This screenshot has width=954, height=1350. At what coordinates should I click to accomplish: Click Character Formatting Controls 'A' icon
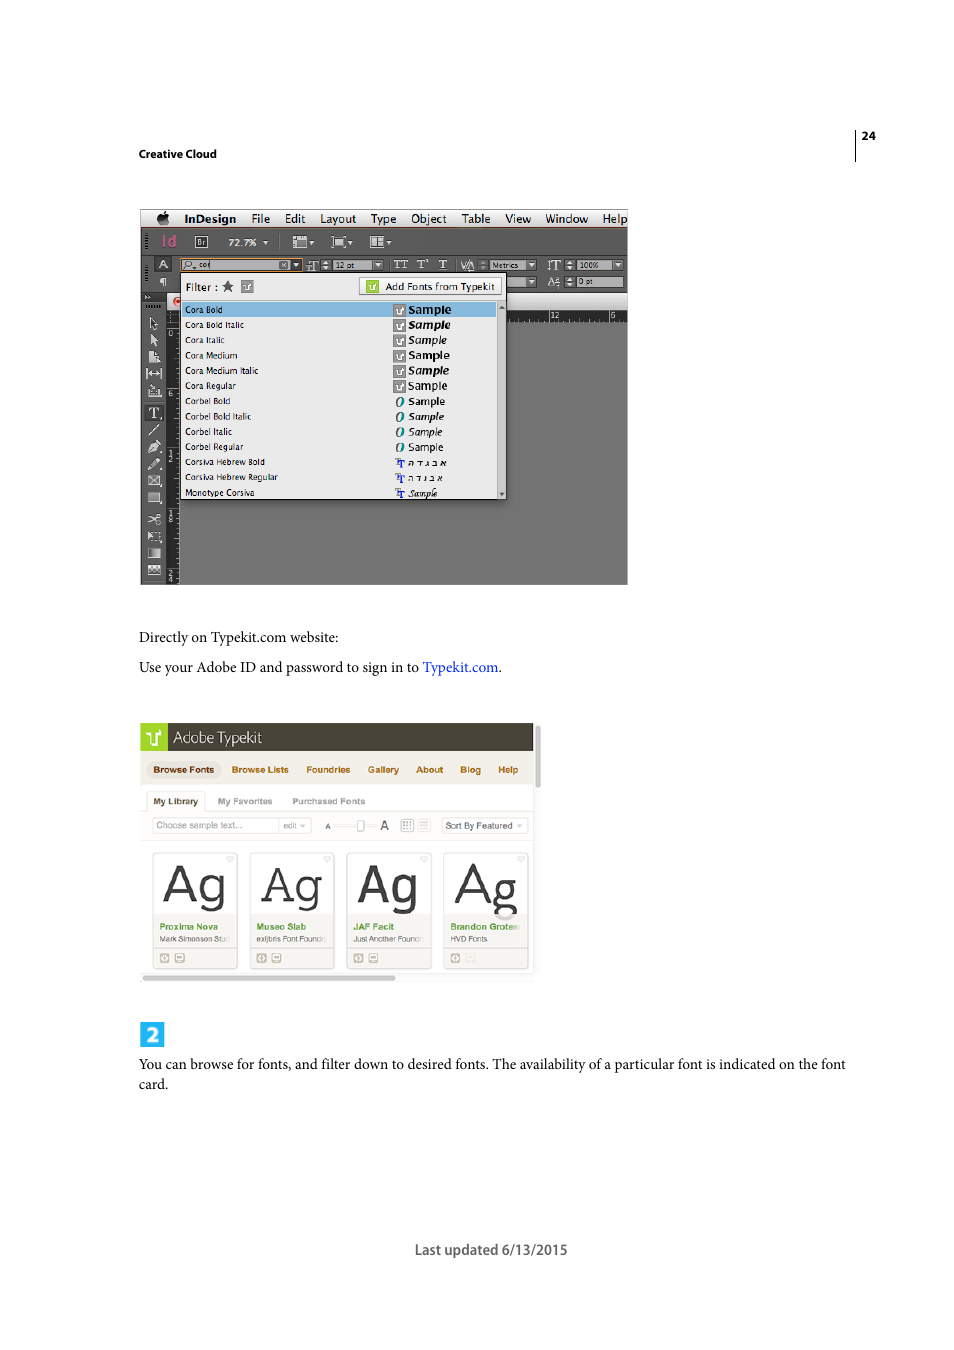click(163, 265)
